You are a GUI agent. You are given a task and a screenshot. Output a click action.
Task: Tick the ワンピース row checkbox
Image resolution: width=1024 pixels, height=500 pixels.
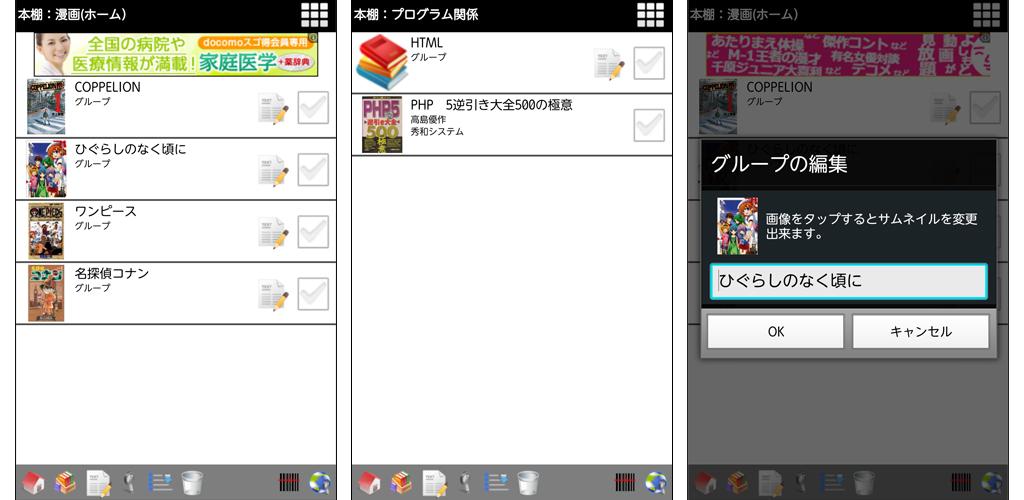pos(313,232)
